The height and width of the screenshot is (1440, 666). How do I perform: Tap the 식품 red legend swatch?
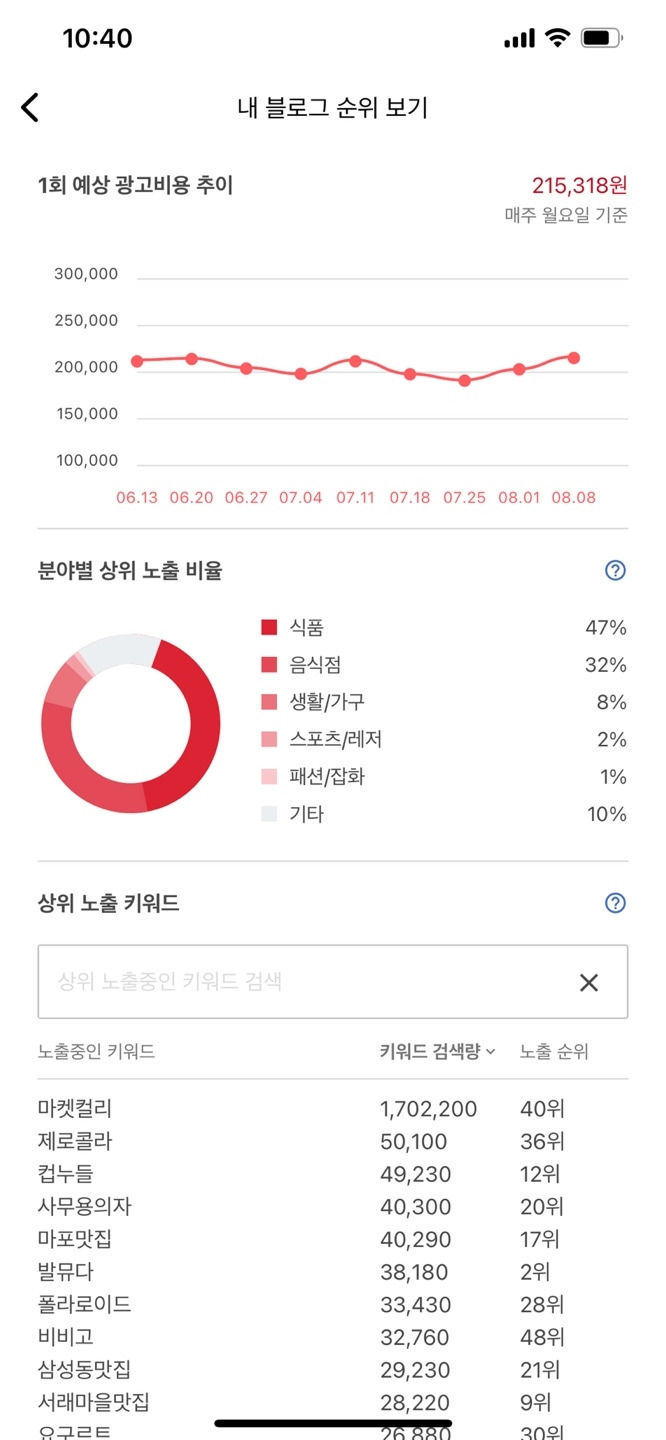click(x=269, y=628)
